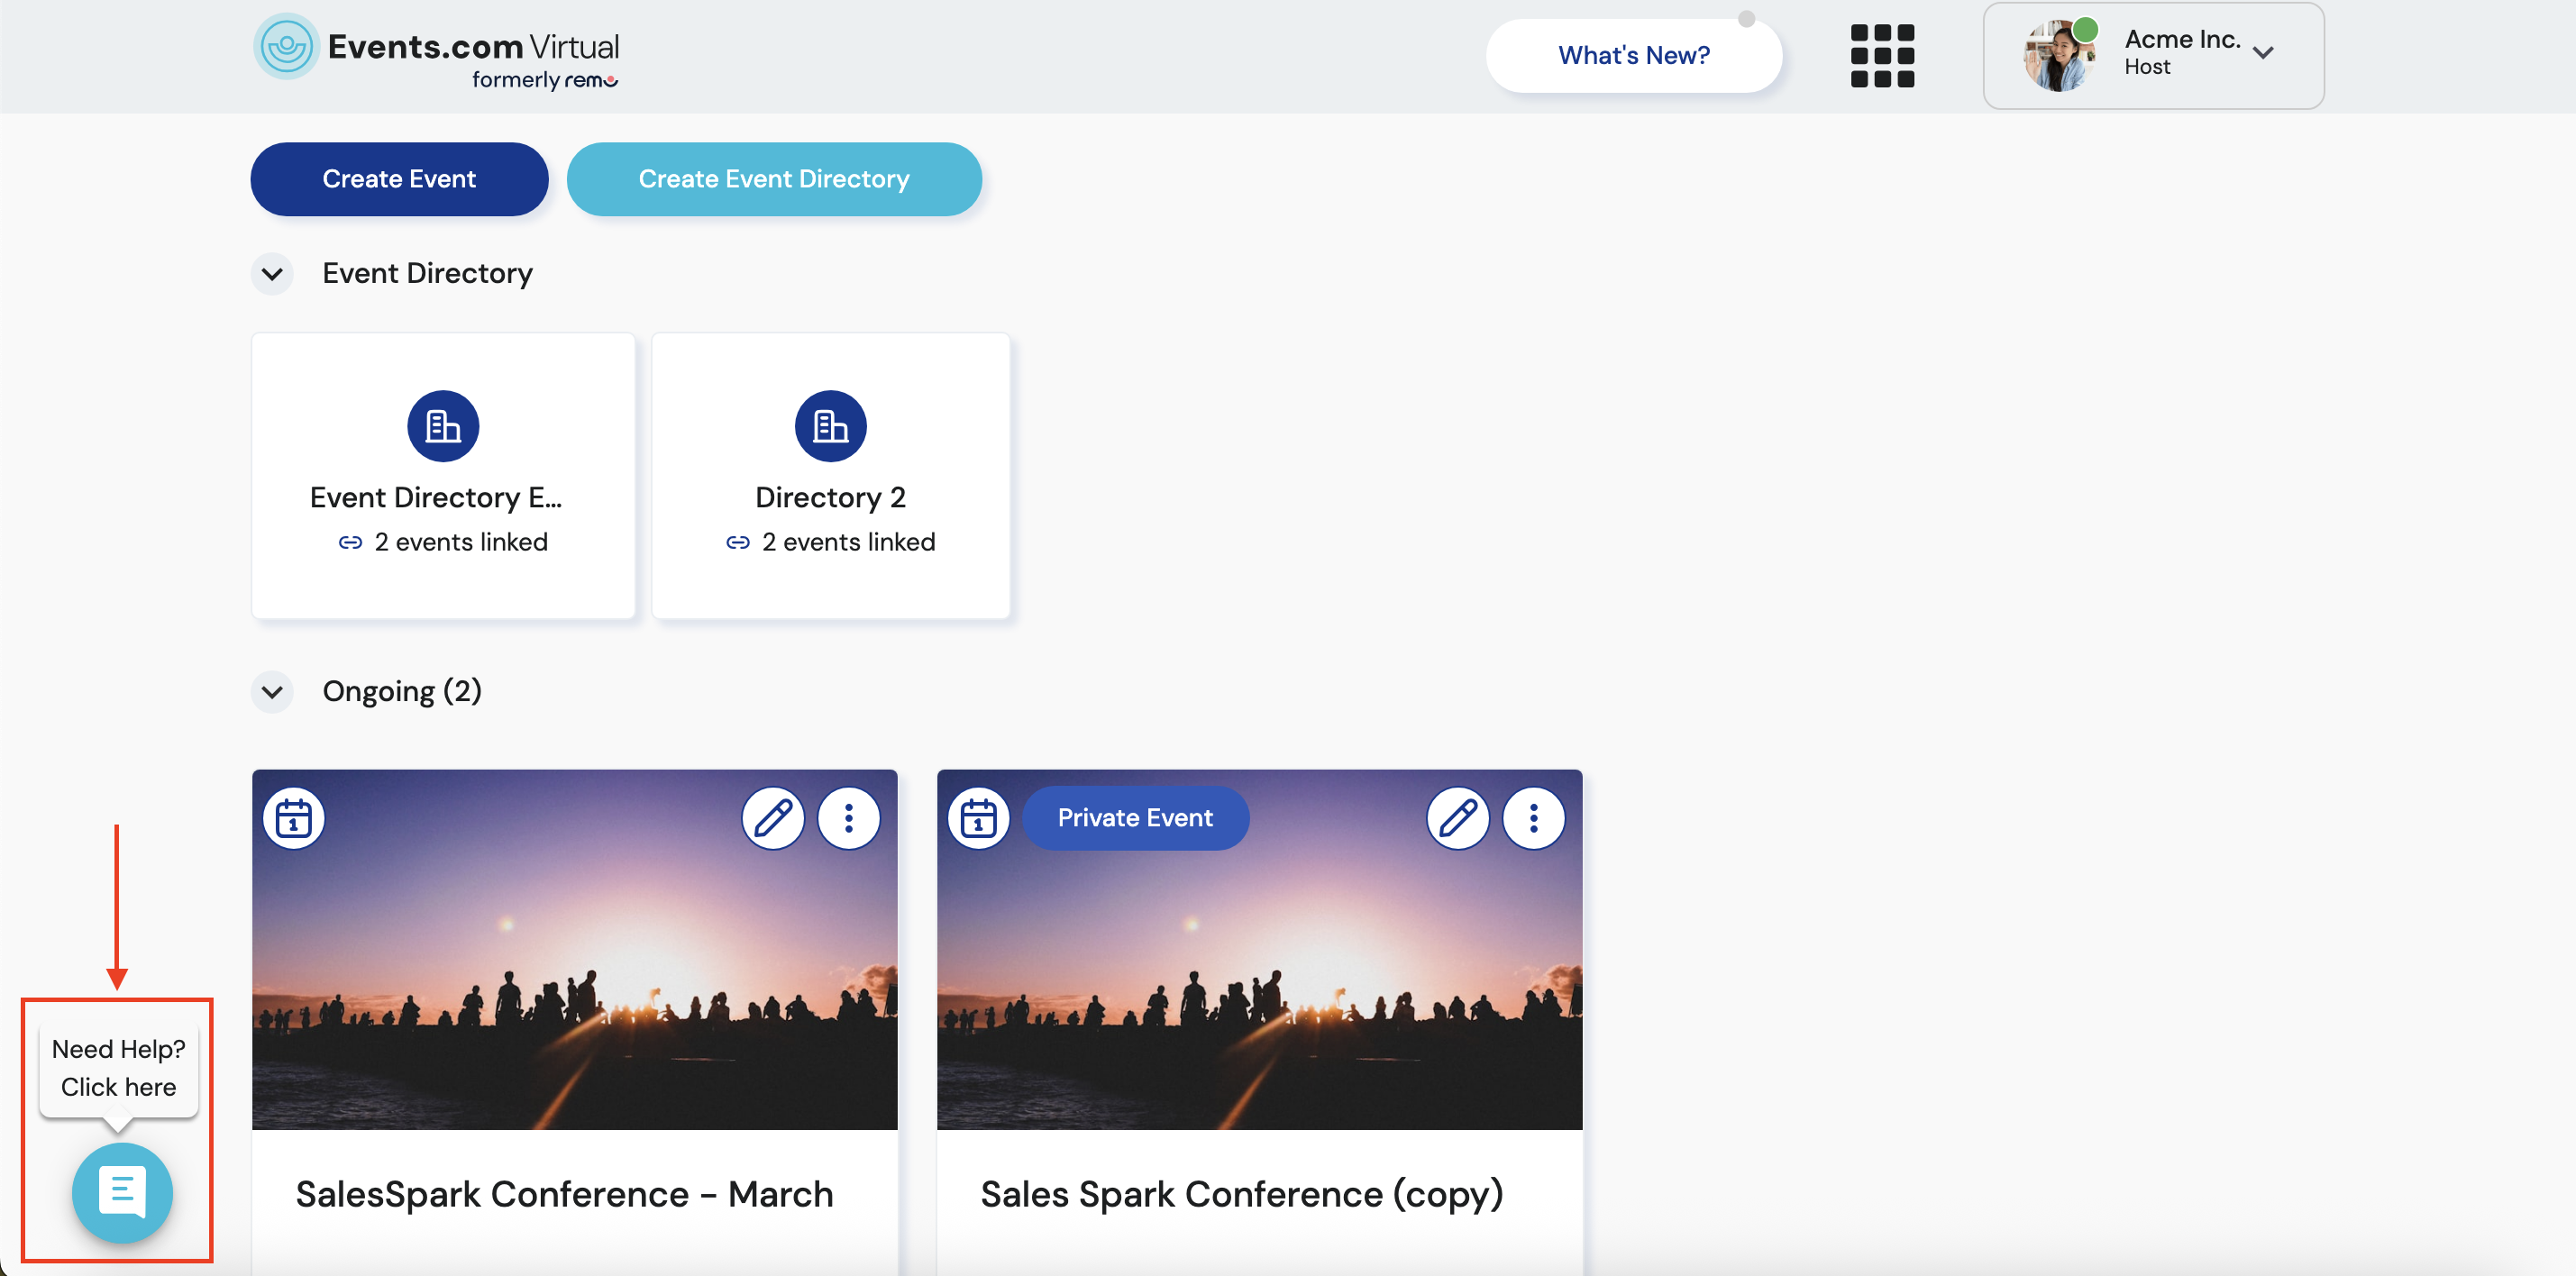Image resolution: width=2576 pixels, height=1276 pixels.
Task: Open three-dot menu on SalesSpark Conference – March
Action: point(848,818)
